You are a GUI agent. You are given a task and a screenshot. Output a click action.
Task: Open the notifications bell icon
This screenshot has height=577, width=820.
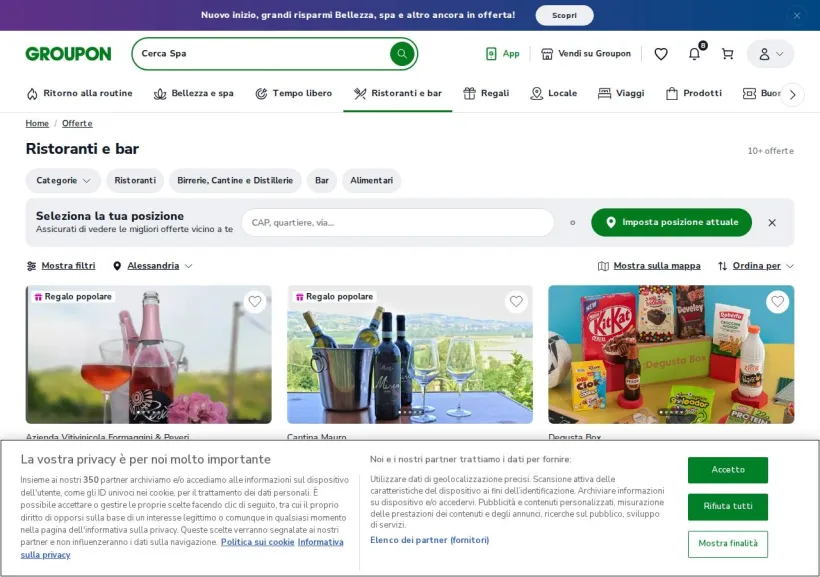pyautogui.click(x=694, y=54)
